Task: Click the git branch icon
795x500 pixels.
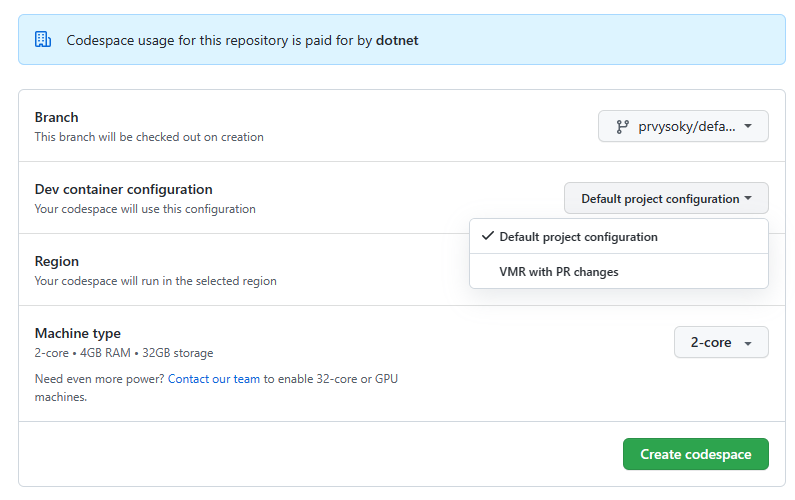Action: (x=622, y=127)
